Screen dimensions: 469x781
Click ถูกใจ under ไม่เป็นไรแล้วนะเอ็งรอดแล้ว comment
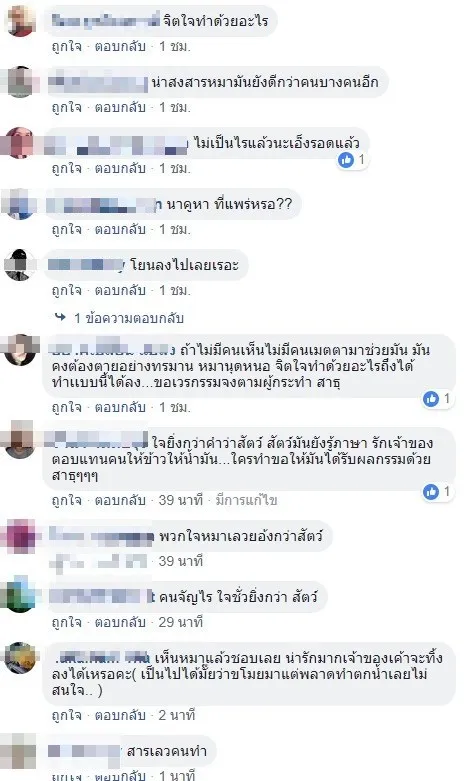tap(67, 169)
